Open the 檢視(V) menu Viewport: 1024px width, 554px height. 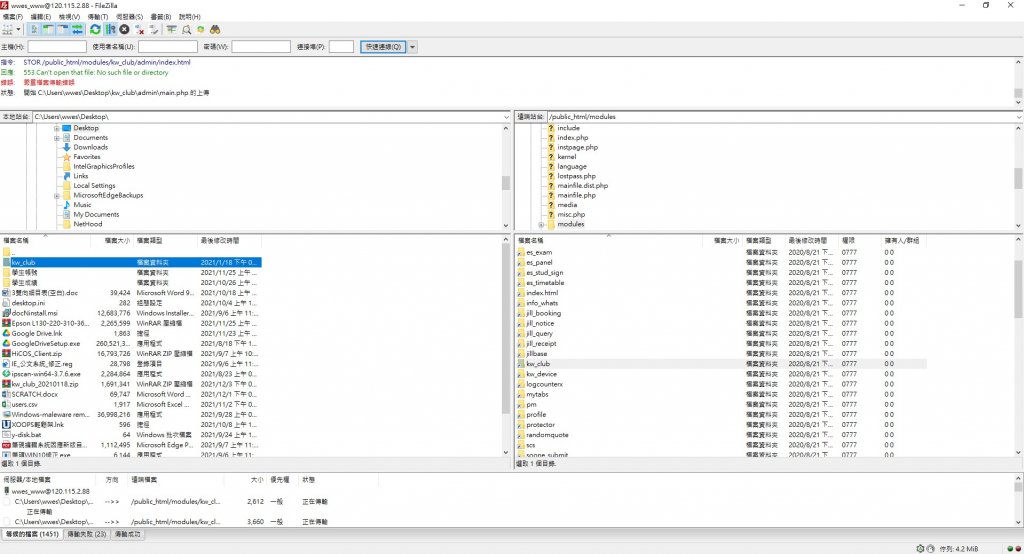69,16
